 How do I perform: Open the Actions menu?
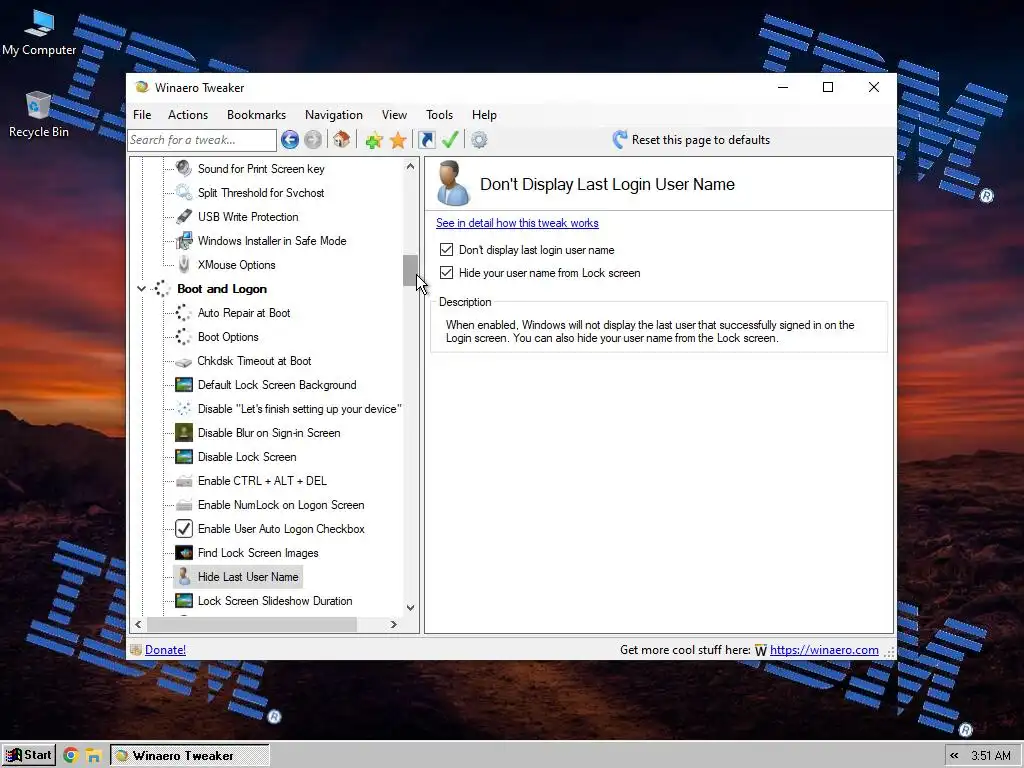(x=188, y=115)
